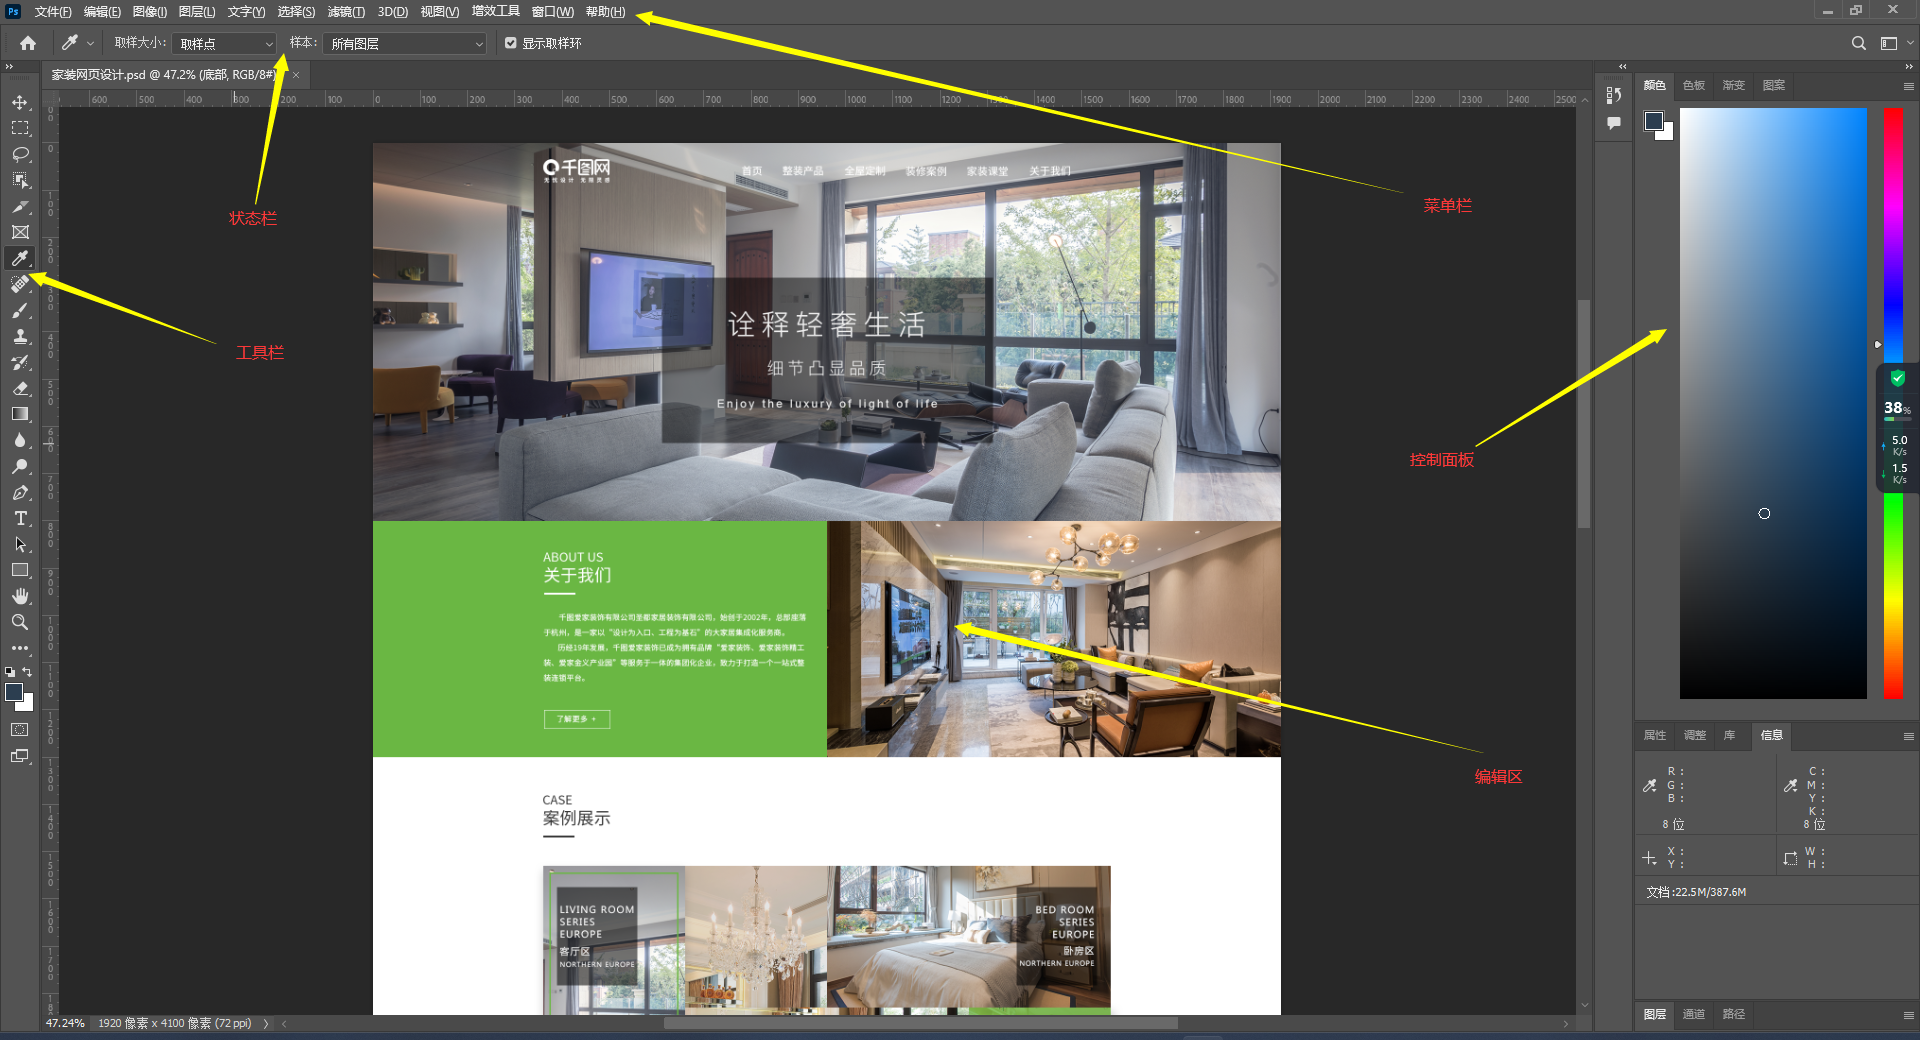Select the Frame tool
Image resolution: width=1920 pixels, height=1040 pixels.
coord(20,232)
